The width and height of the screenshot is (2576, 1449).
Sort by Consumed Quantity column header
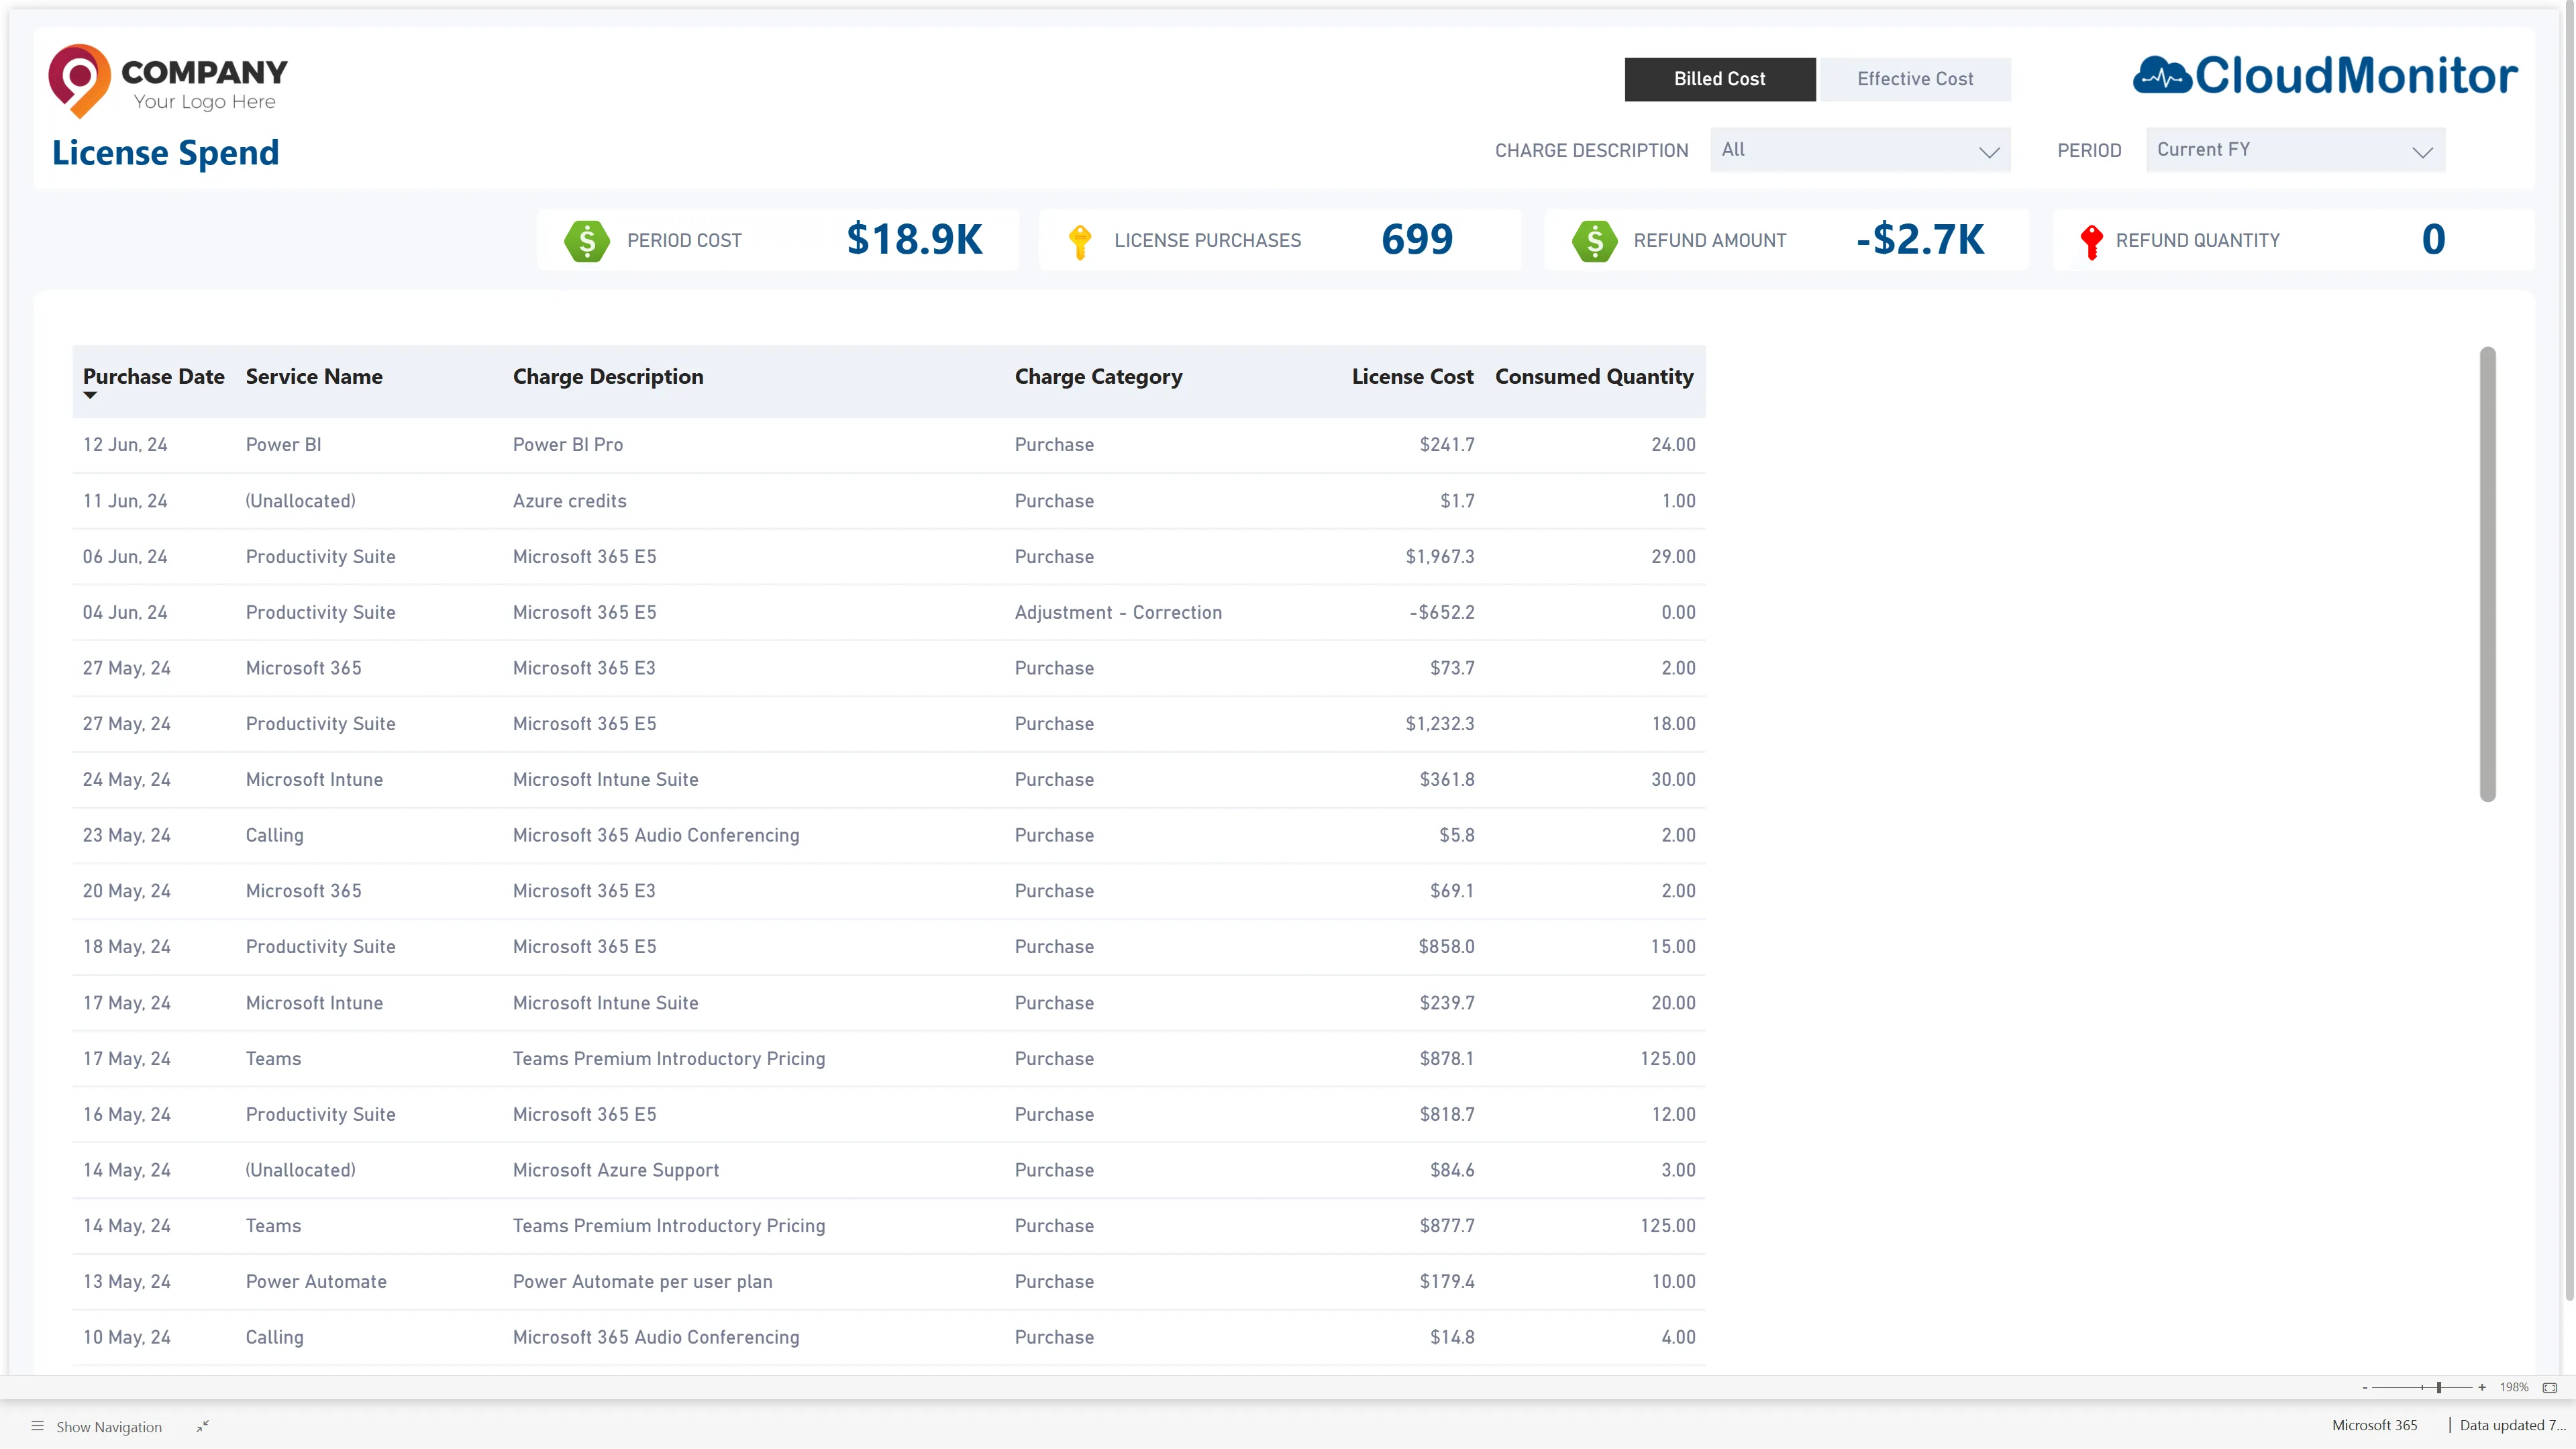point(1594,377)
